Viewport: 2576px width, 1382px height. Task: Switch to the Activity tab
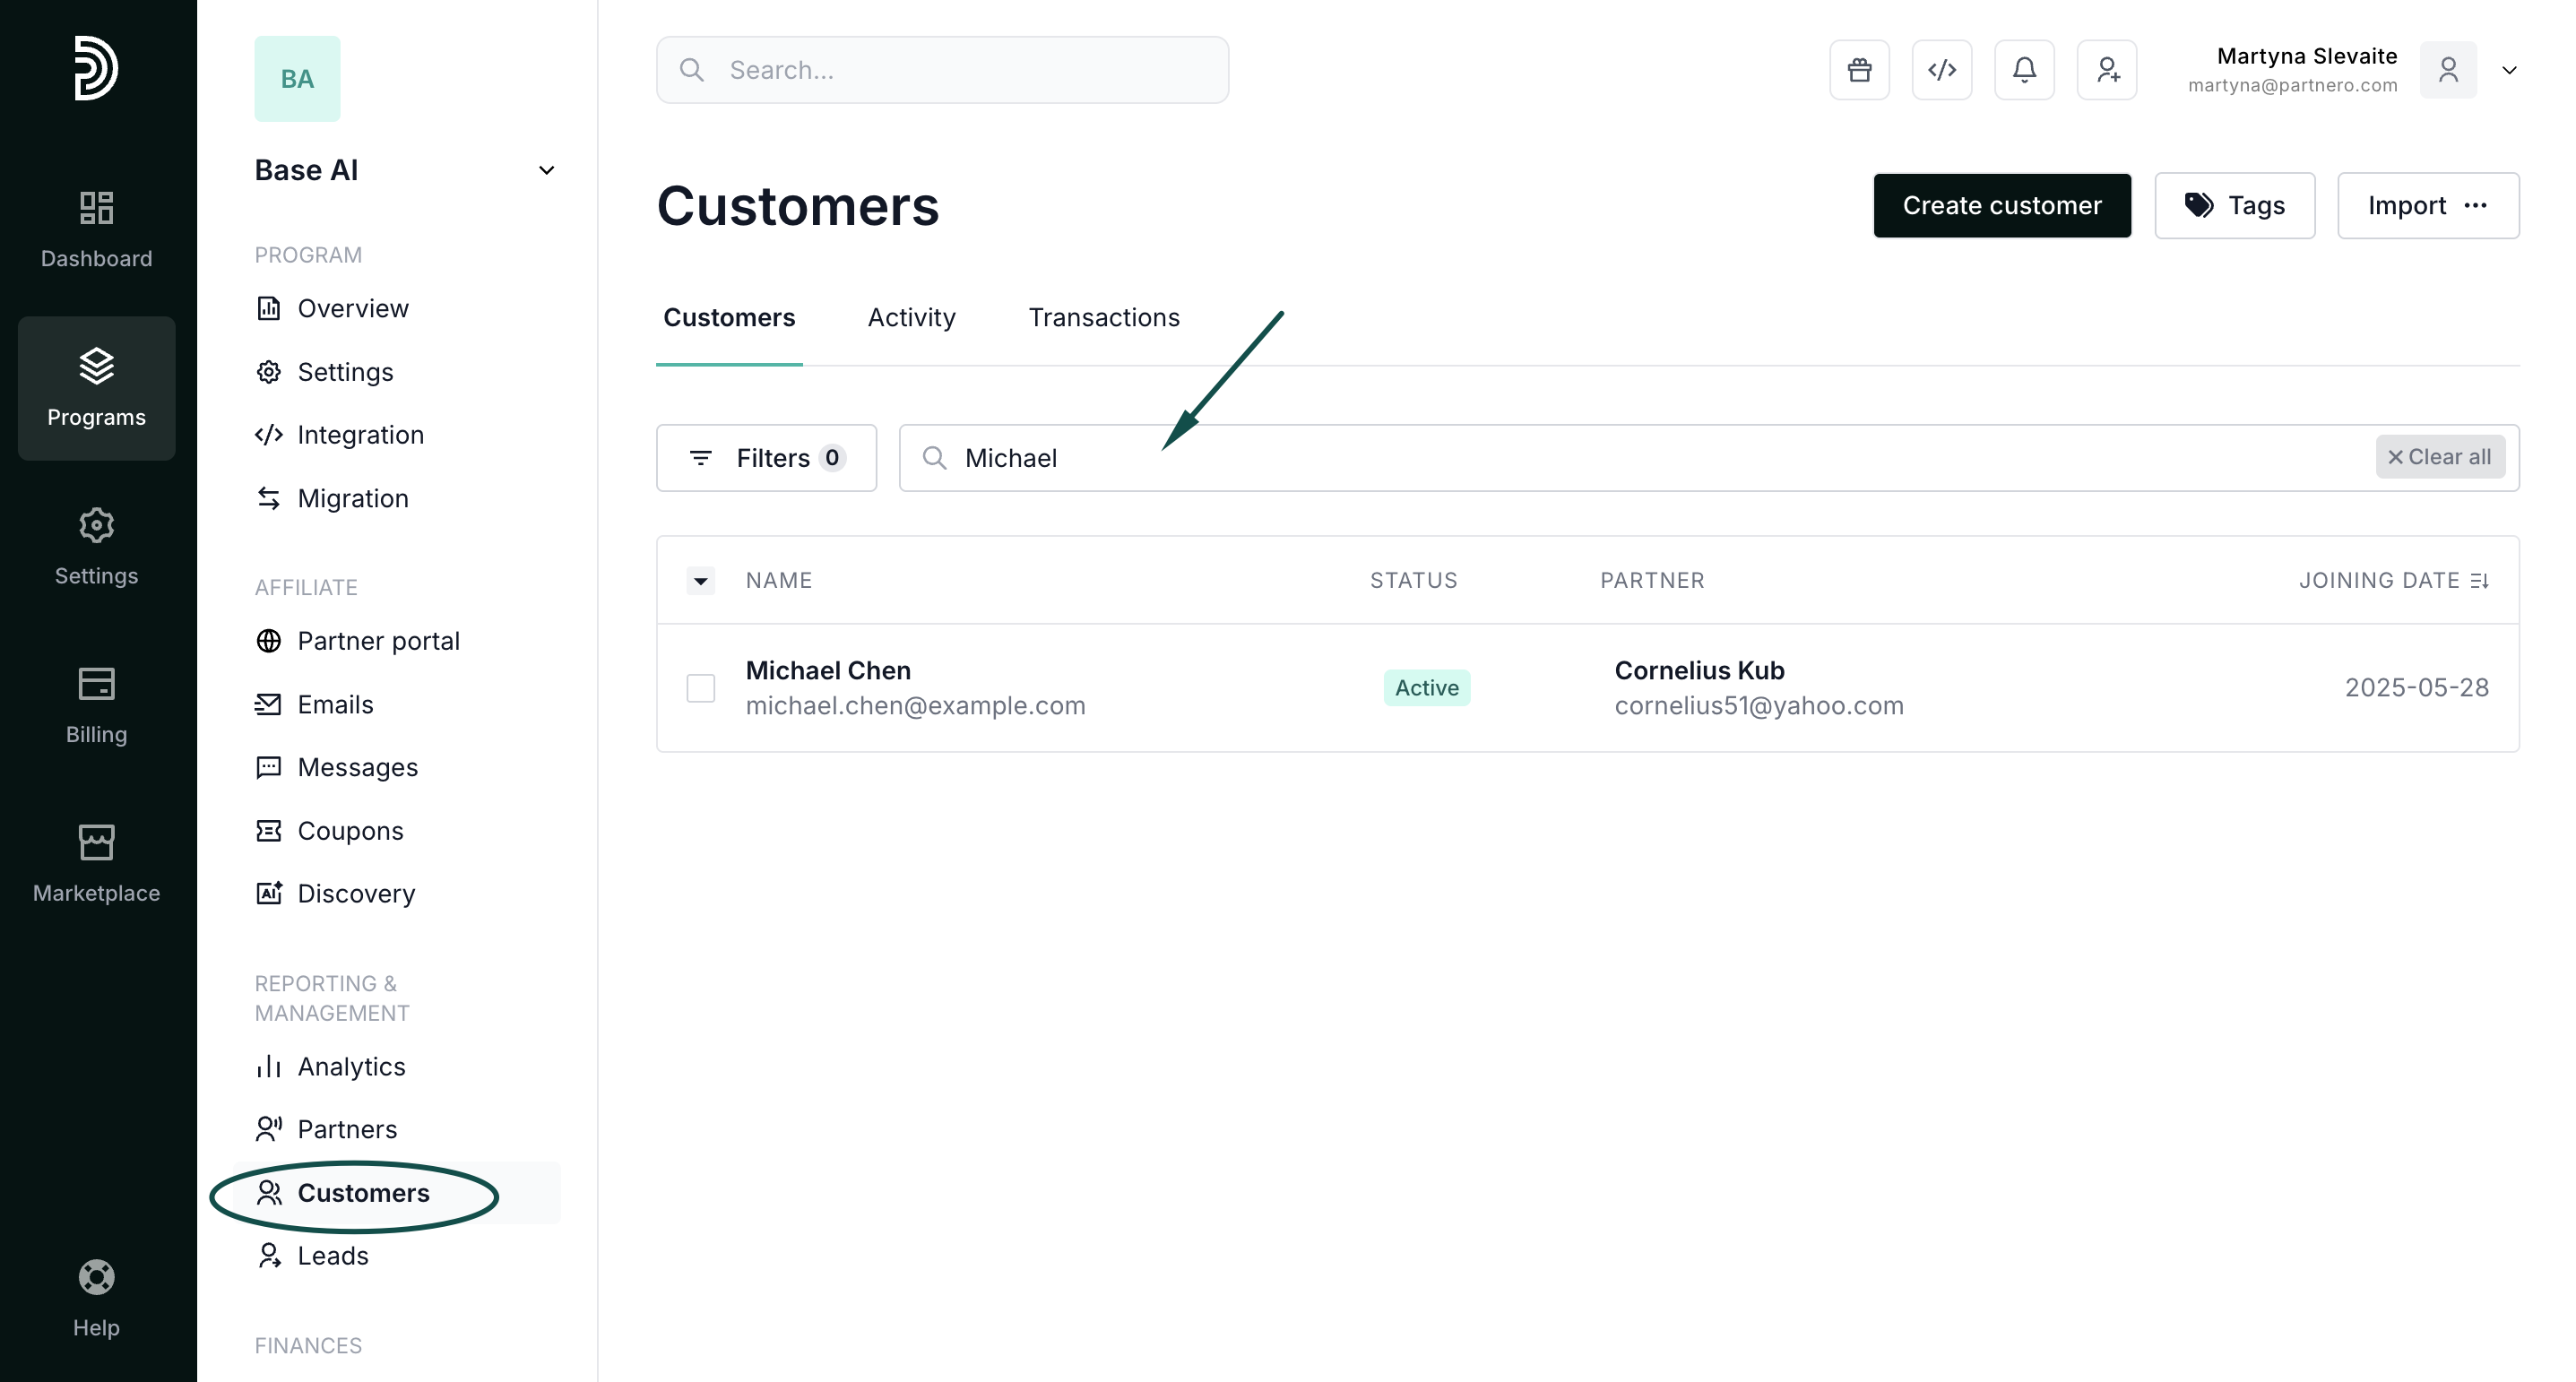pyautogui.click(x=911, y=317)
